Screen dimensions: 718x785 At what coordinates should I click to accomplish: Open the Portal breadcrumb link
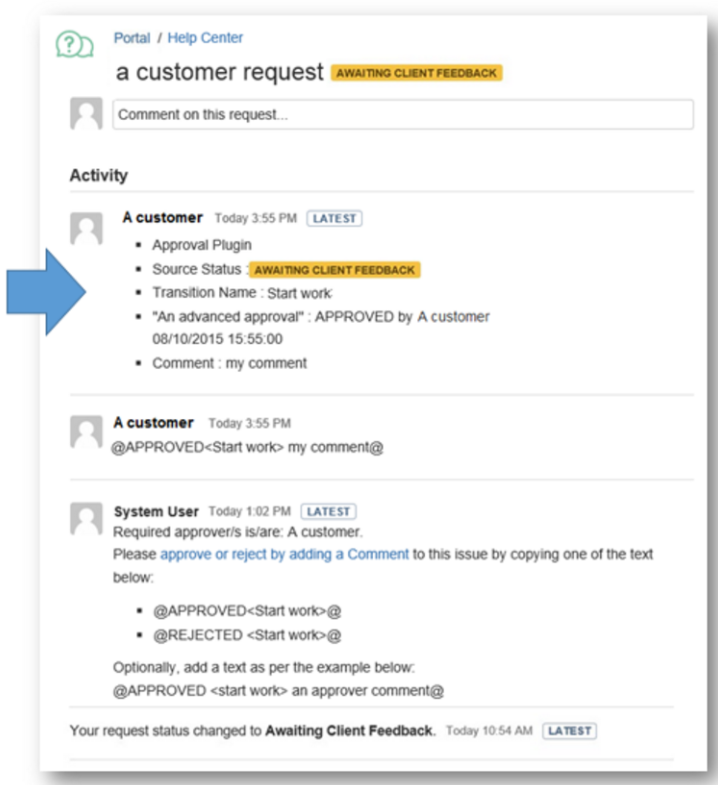point(132,38)
